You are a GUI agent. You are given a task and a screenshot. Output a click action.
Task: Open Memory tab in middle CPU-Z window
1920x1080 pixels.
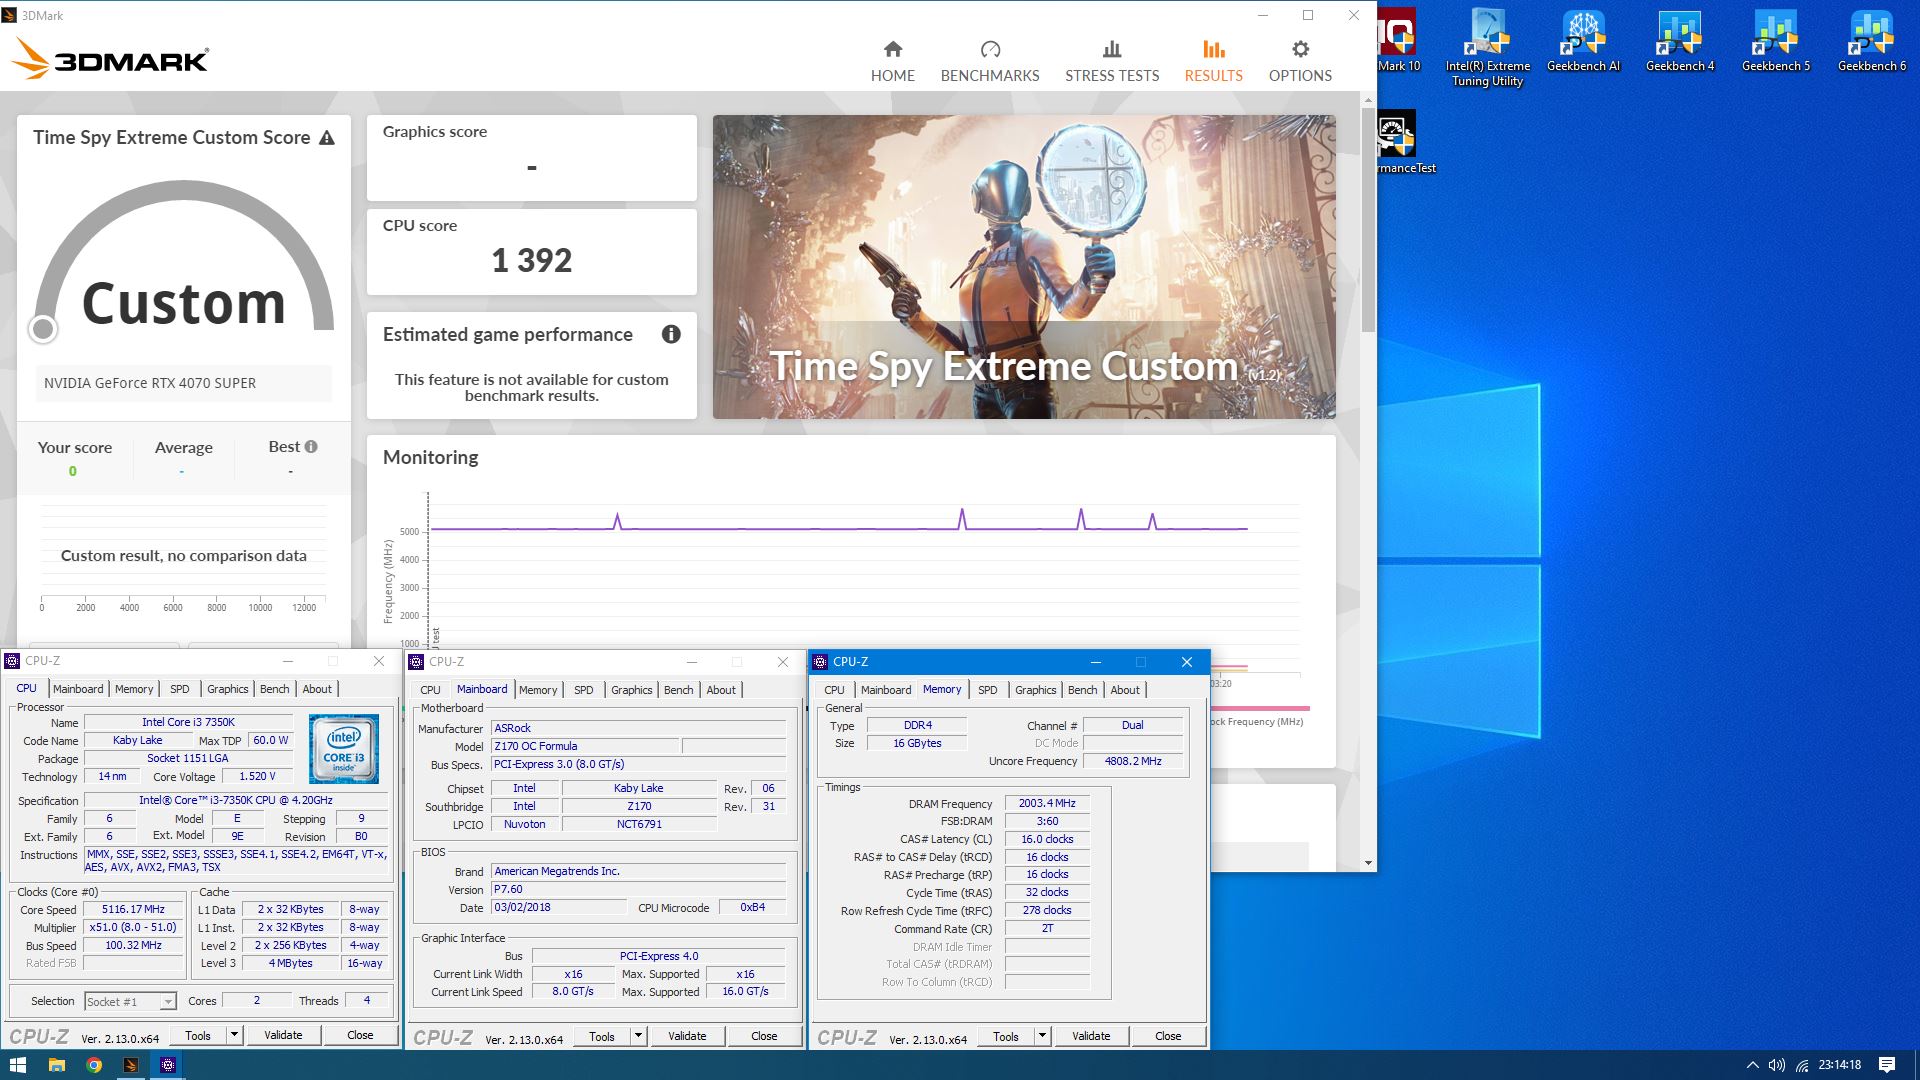tap(538, 690)
